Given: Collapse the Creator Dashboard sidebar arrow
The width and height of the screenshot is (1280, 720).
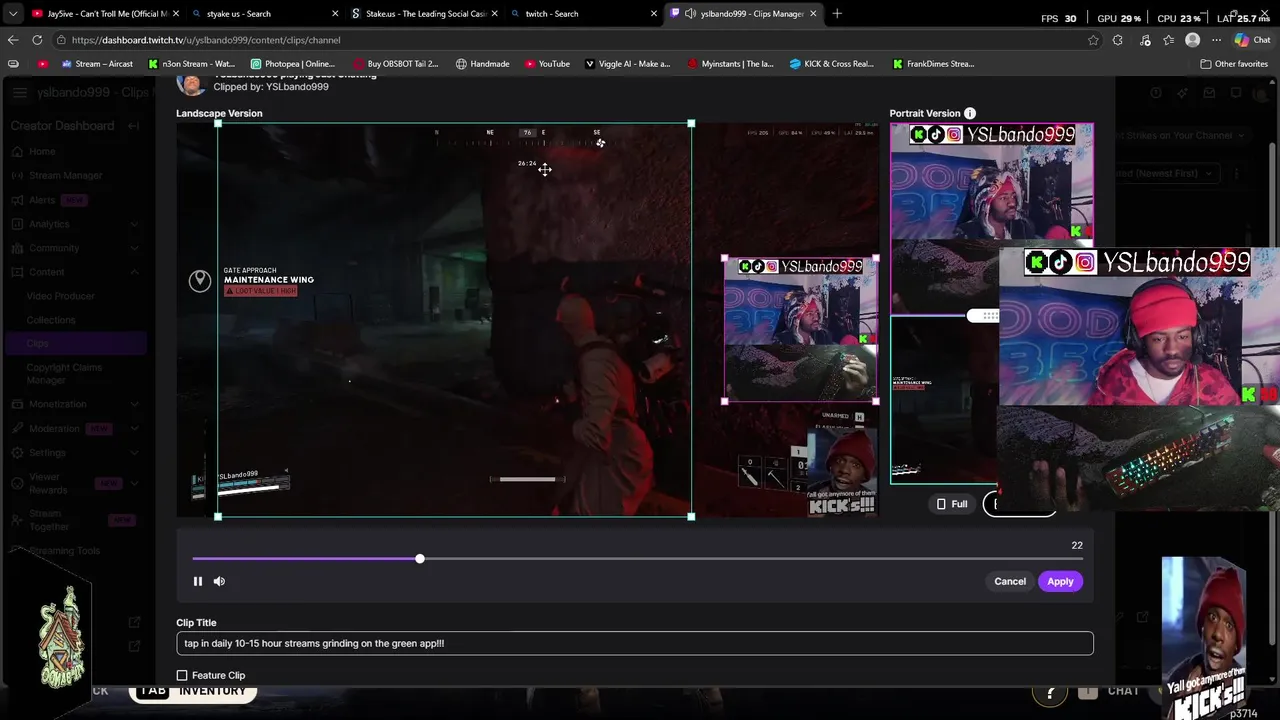Looking at the screenshot, I should click(x=135, y=126).
